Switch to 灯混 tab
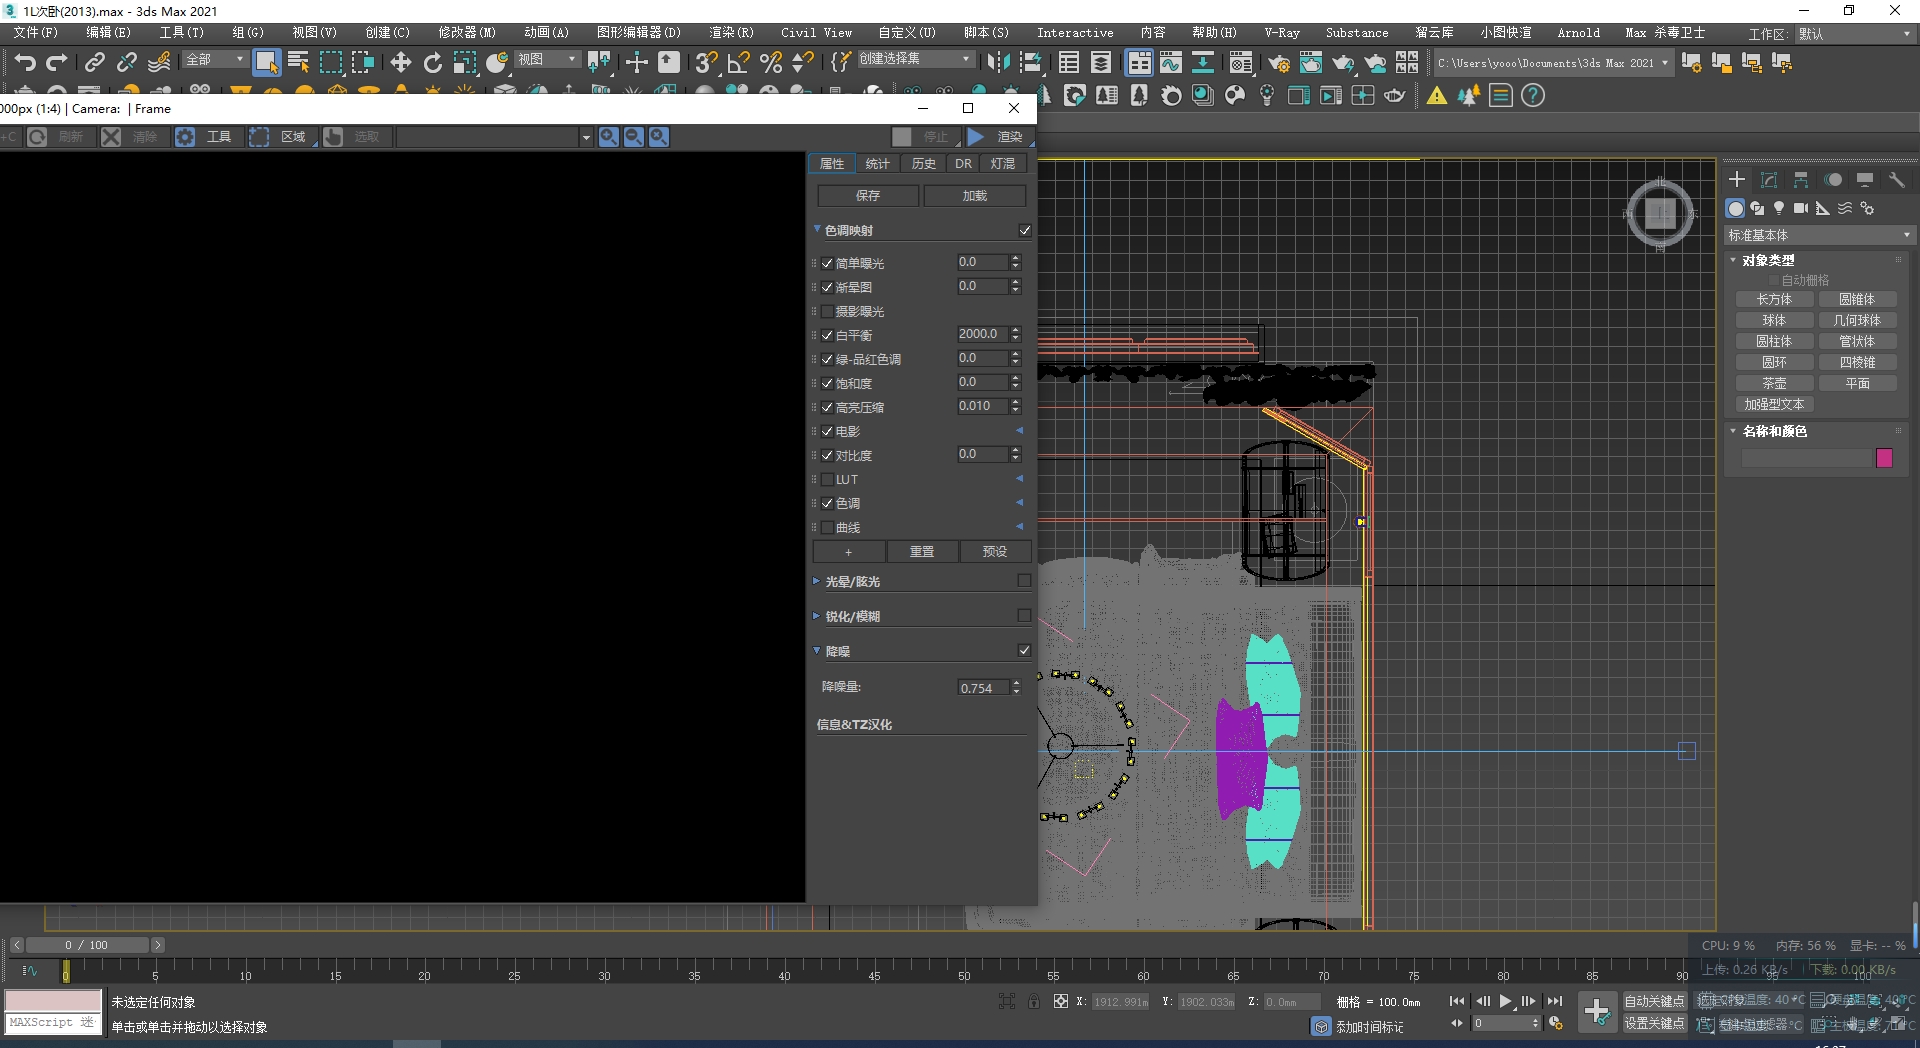 tap(1003, 164)
